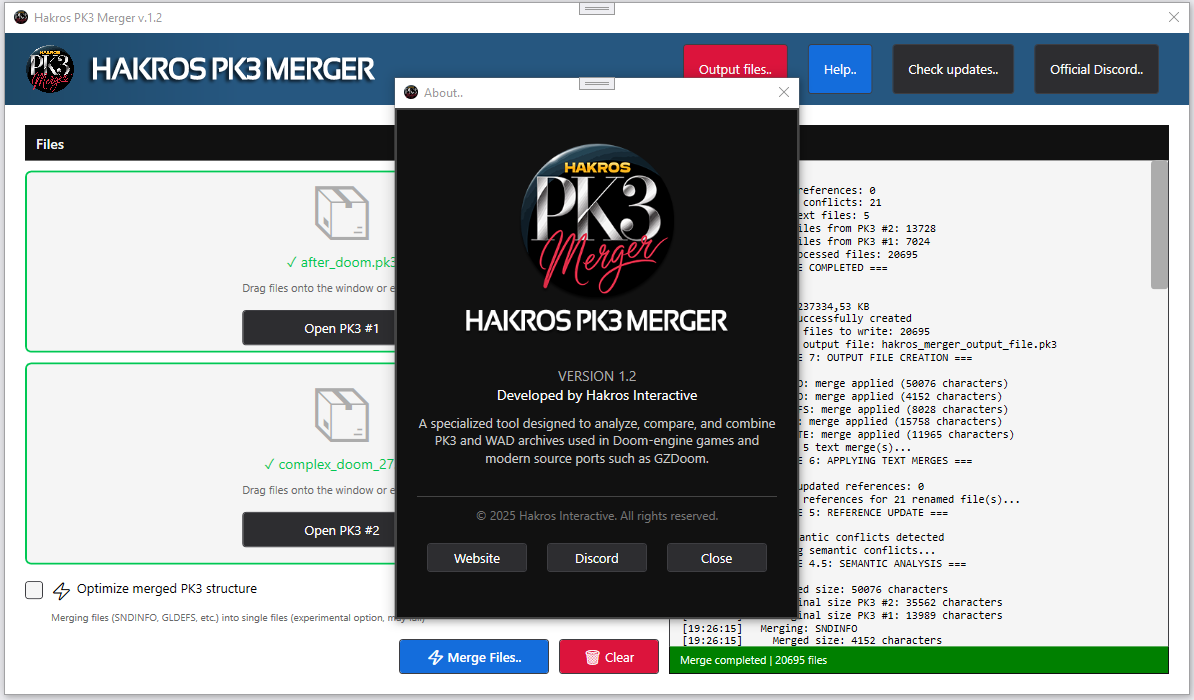The image size is (1194, 700).
Task: Click the large PK3 Merger logo in About dialog
Action: 597,220
